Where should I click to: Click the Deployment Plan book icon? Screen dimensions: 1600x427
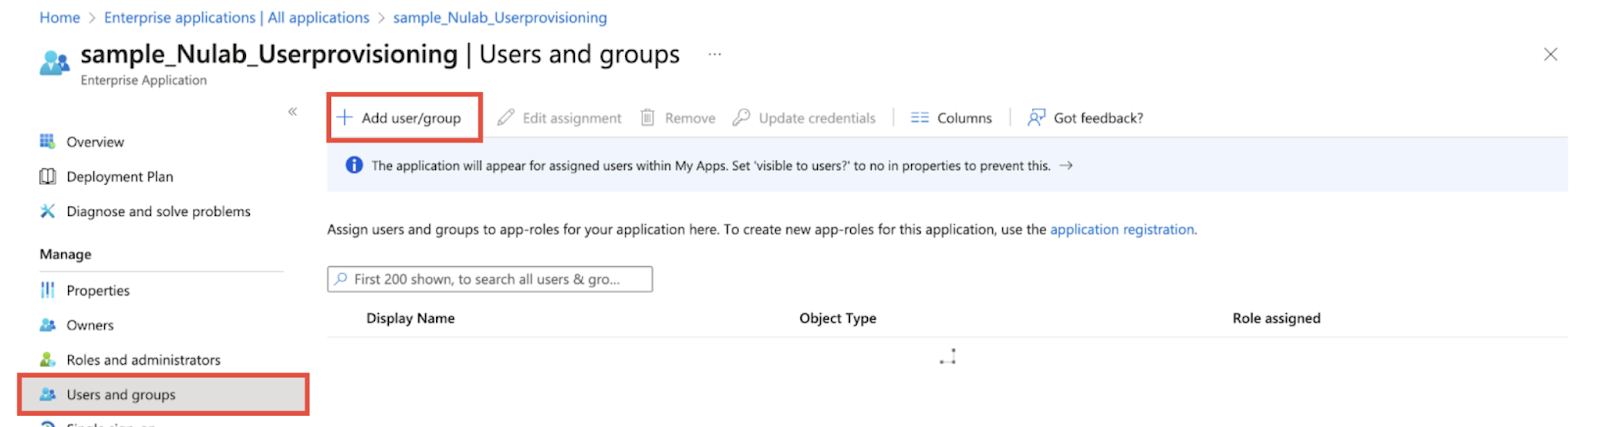pos(47,177)
